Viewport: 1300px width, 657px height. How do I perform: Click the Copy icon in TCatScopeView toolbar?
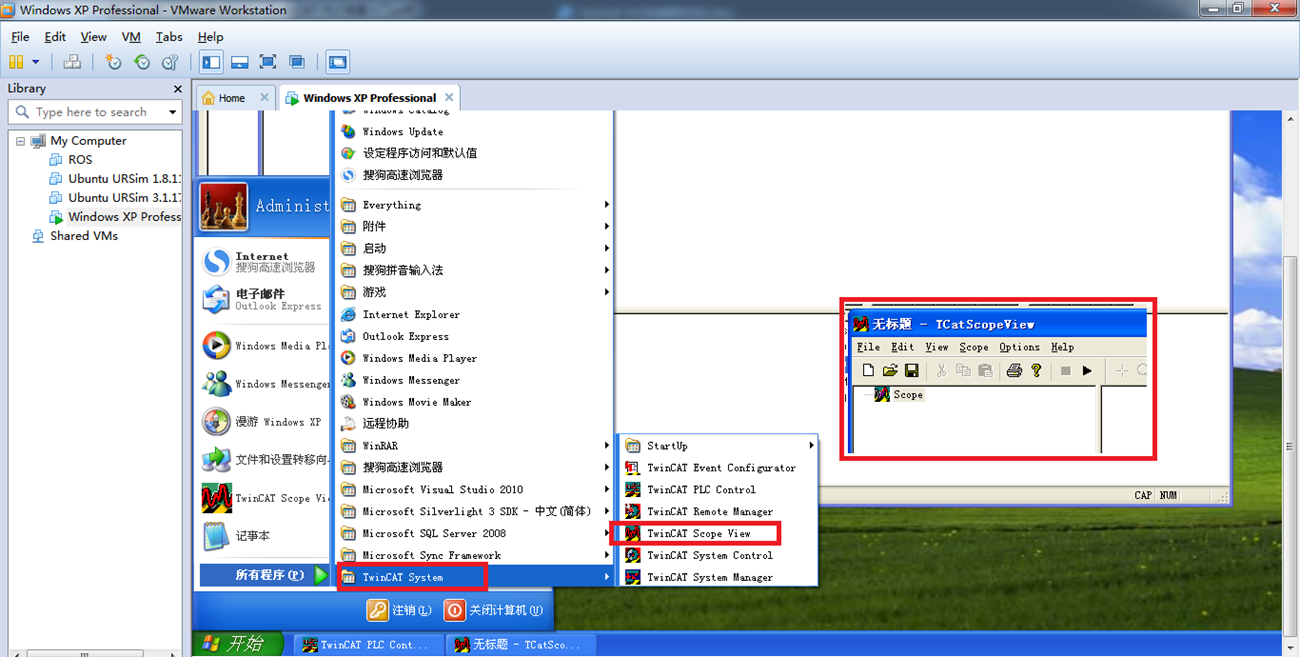tap(963, 371)
